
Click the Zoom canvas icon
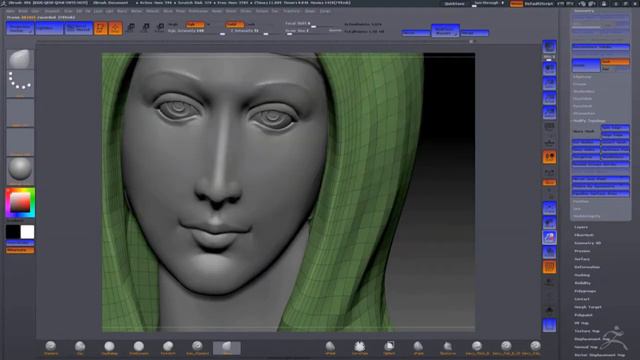coord(549,83)
